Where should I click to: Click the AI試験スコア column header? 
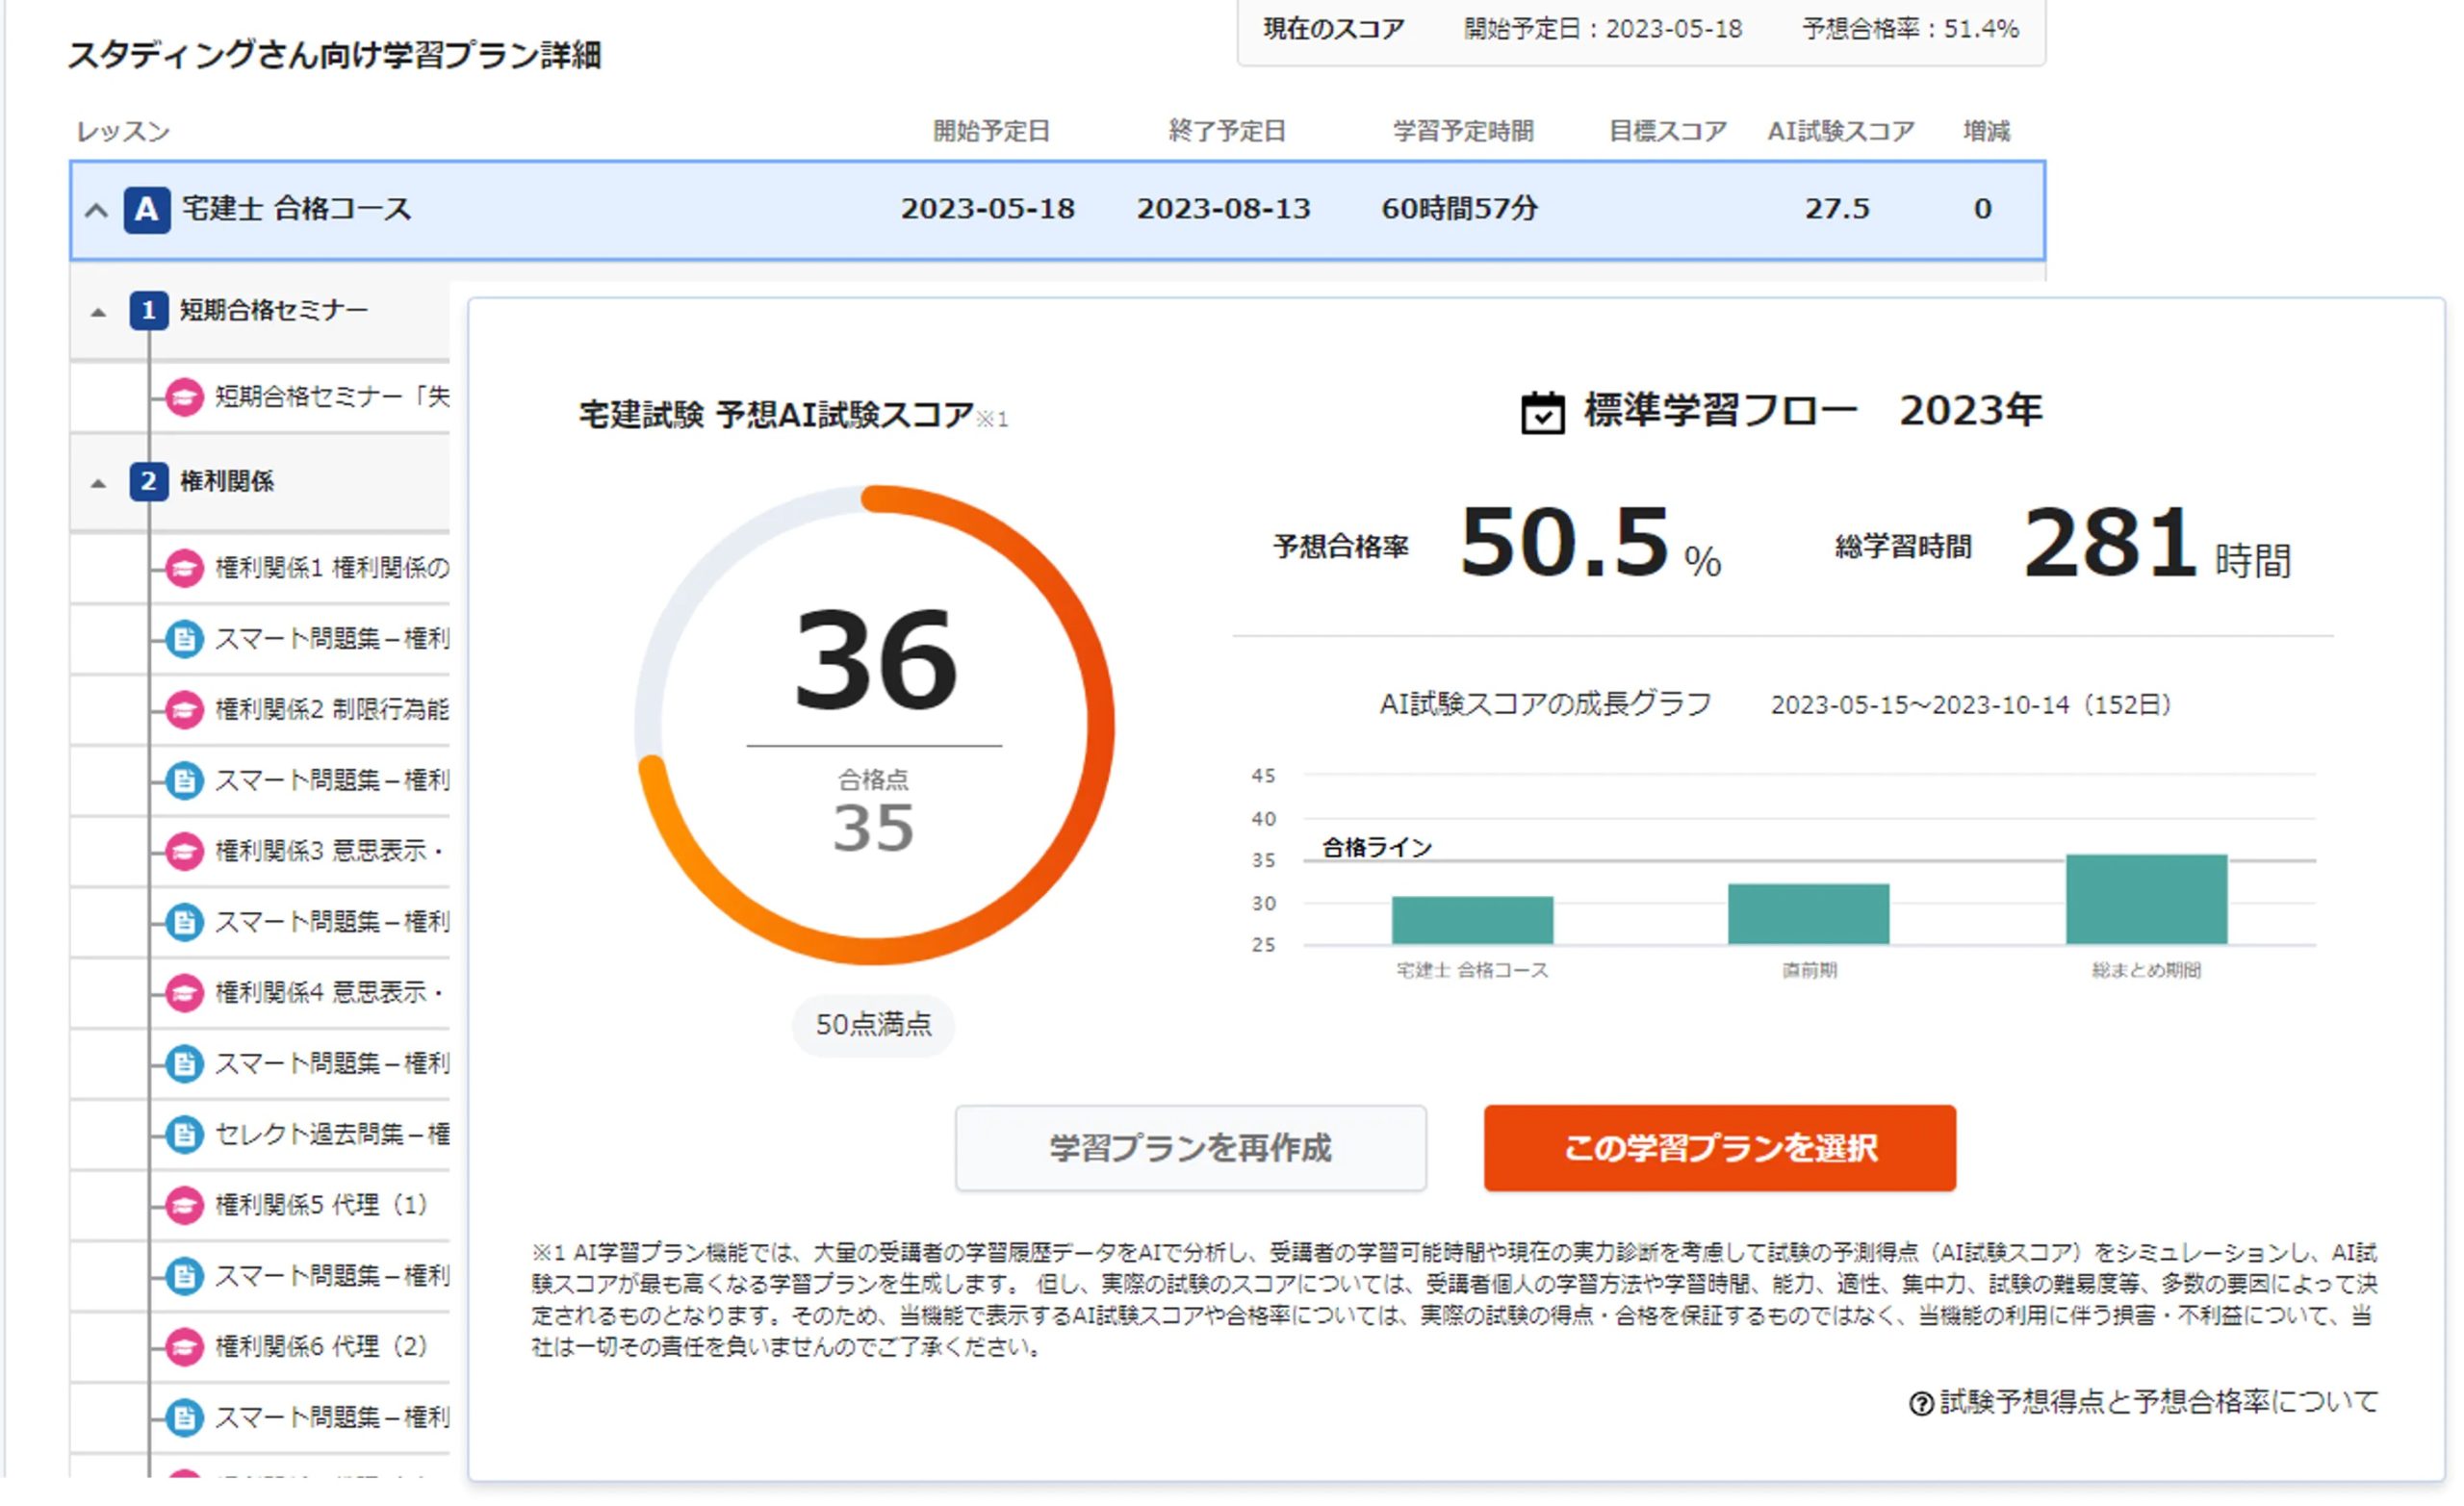point(1841,132)
